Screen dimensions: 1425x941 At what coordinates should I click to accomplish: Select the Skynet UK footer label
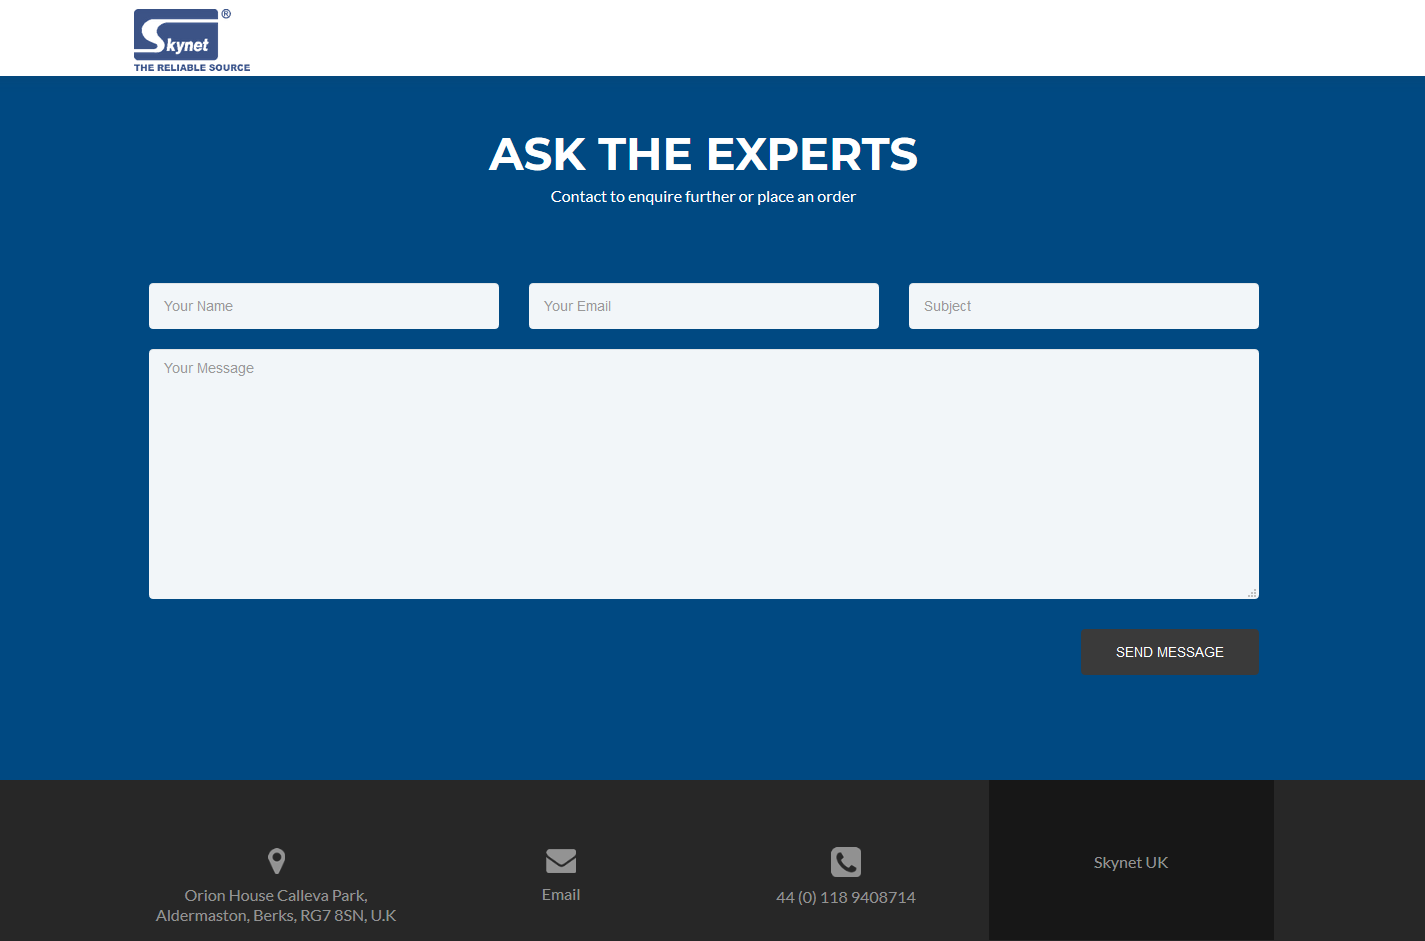pos(1131,863)
